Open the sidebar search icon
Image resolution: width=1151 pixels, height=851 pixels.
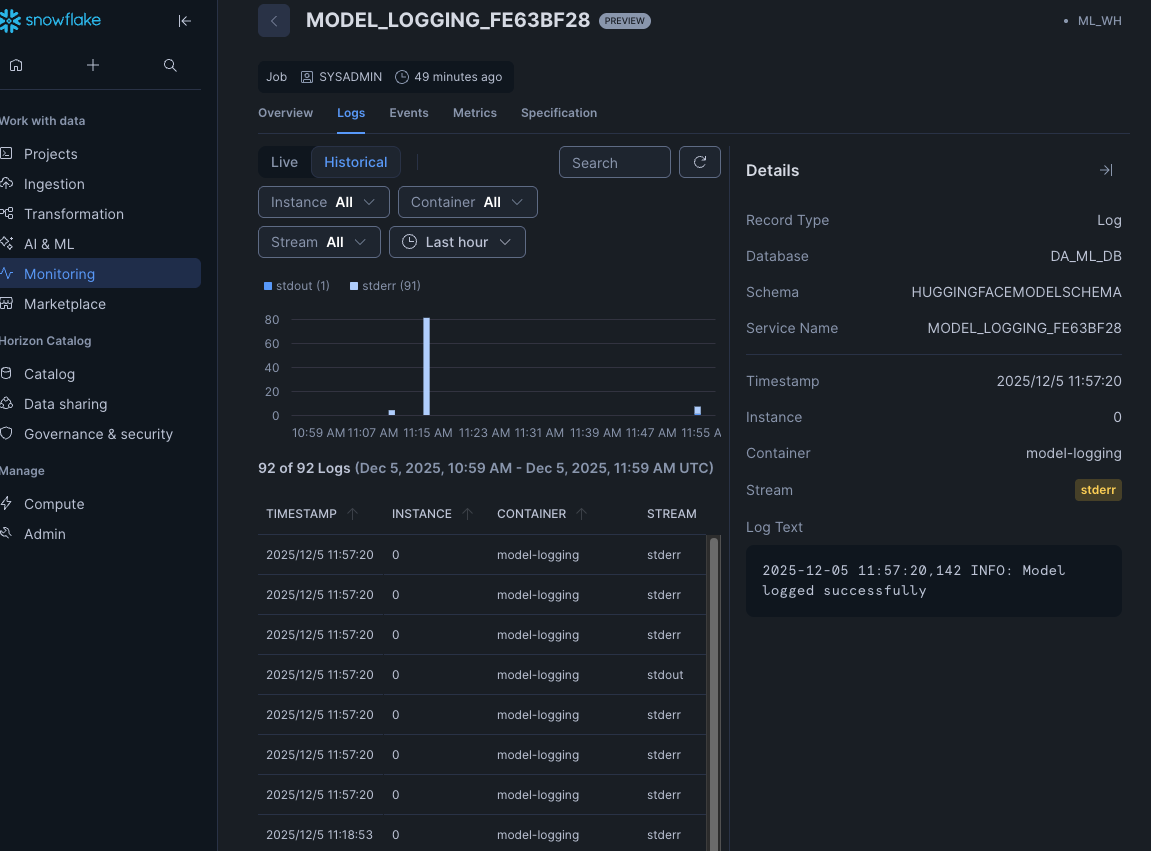(170, 65)
